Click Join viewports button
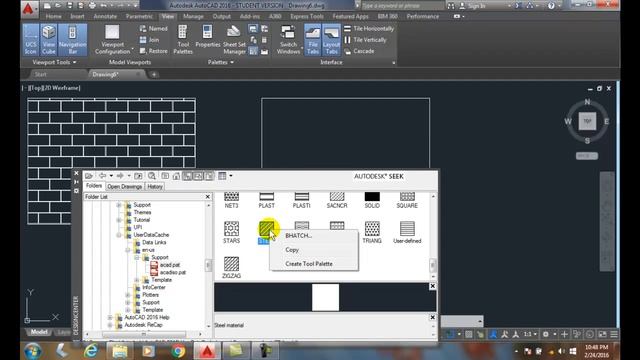 [149, 40]
